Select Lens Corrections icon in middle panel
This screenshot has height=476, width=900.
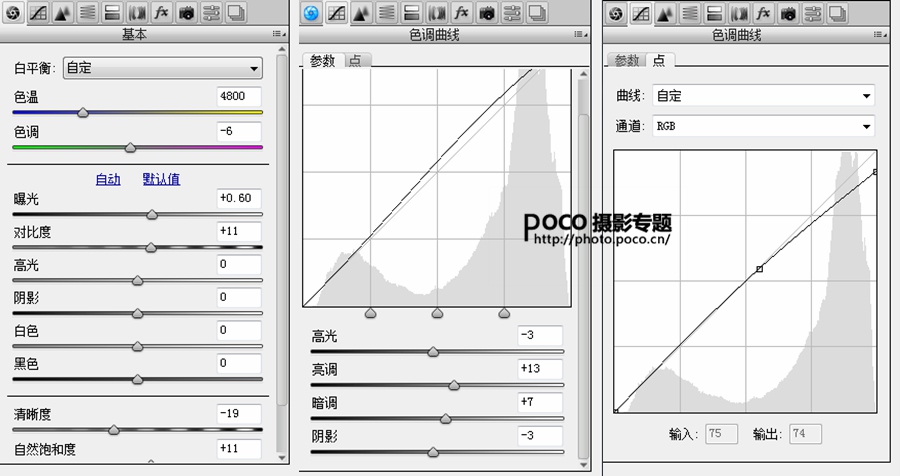437,13
